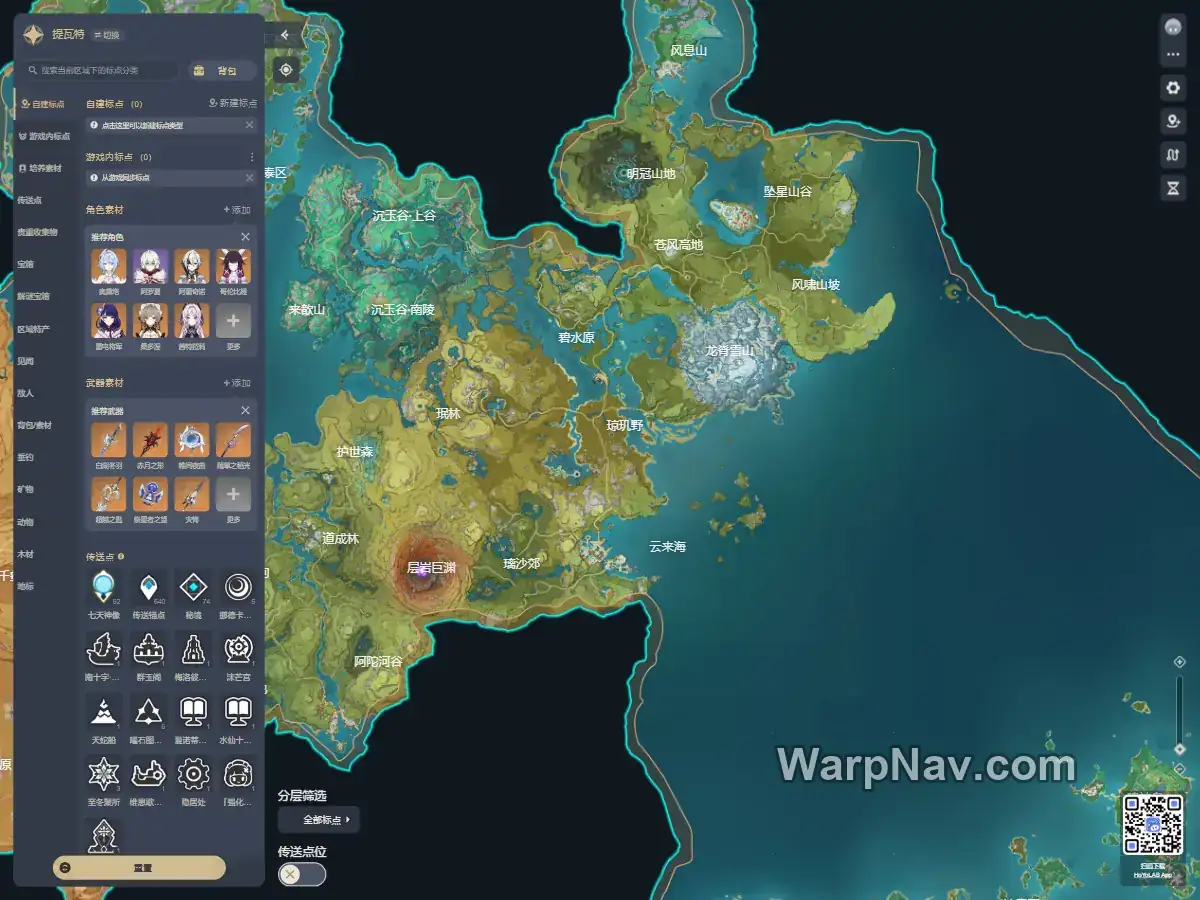Jump to the 宝箱 sidebar category
1200x900 pixels.
click(25, 264)
